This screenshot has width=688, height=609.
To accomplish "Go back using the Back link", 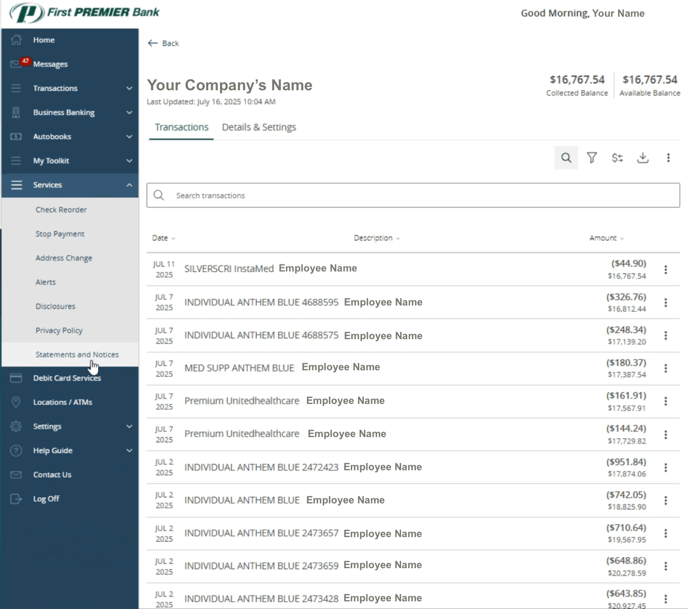I will tap(163, 43).
